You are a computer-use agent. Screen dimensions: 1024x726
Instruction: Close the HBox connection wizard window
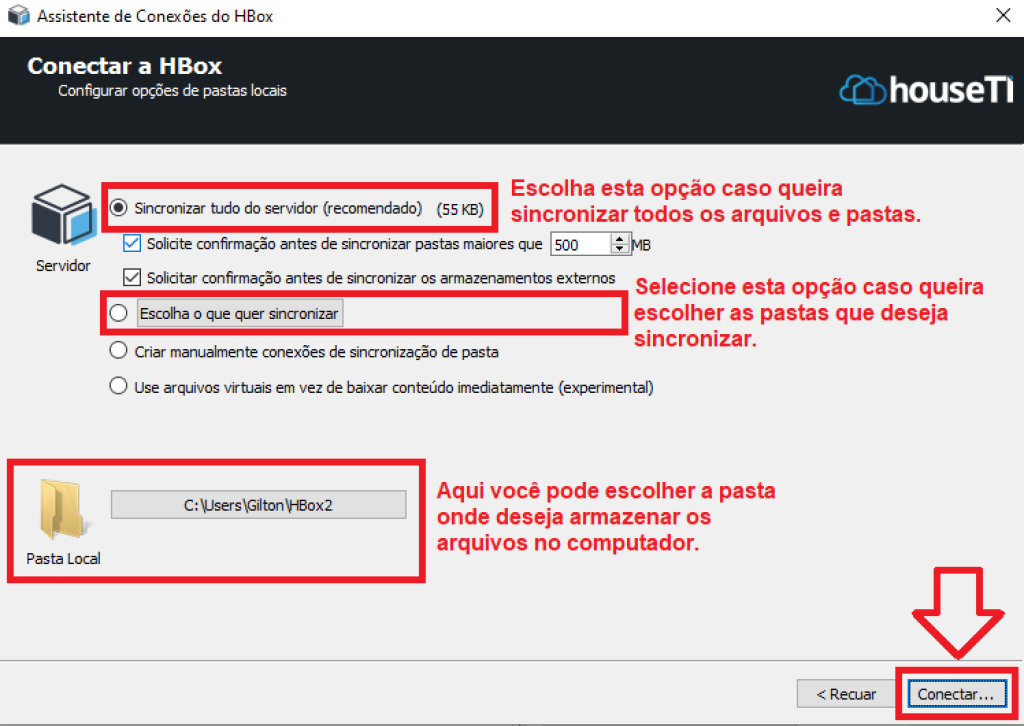click(1003, 16)
